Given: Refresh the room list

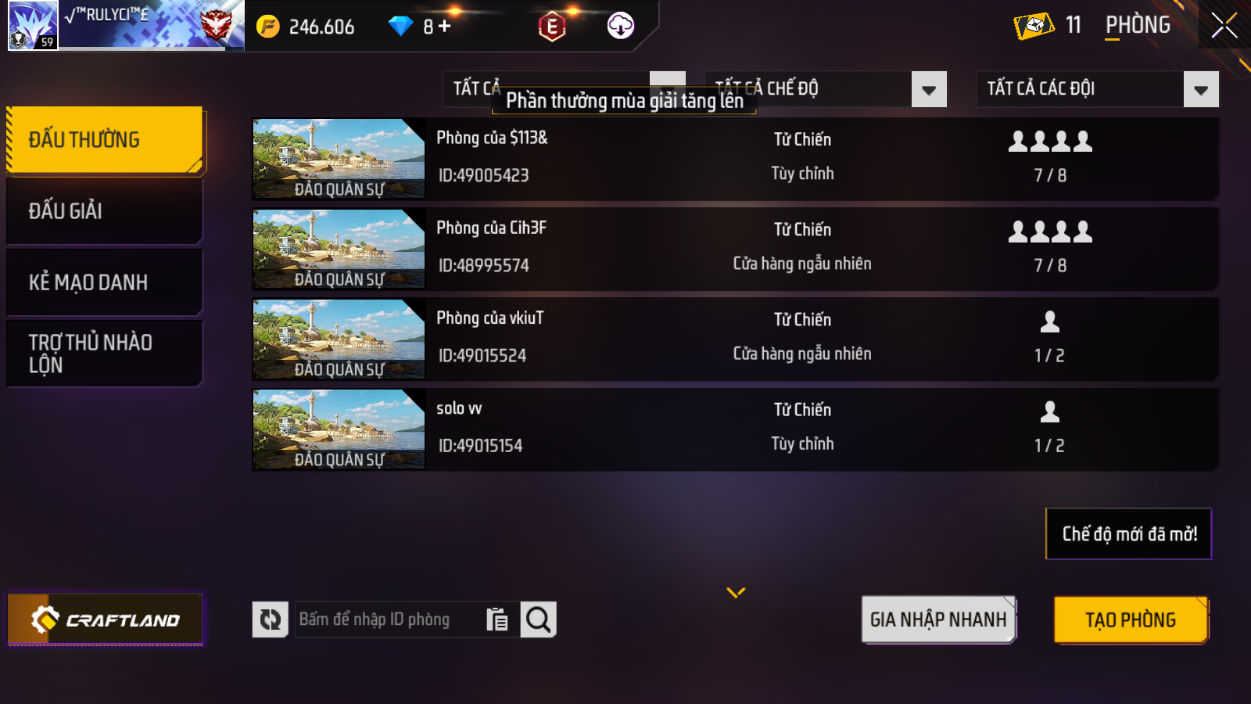Looking at the screenshot, I should [270, 620].
